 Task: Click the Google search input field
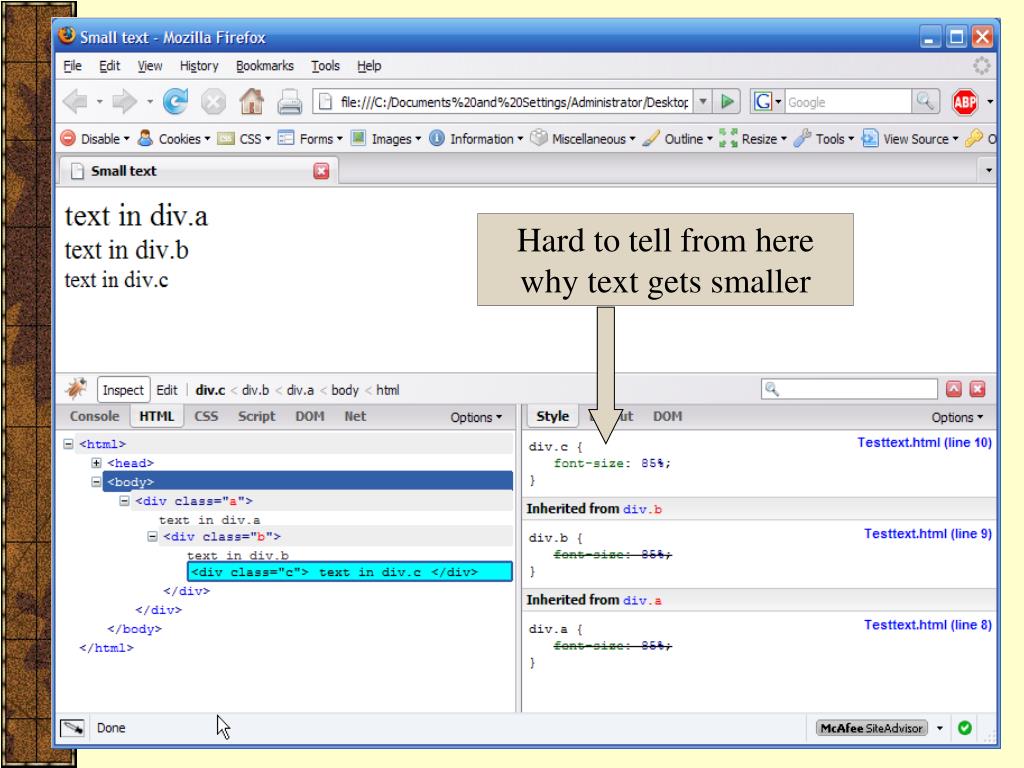tap(848, 102)
